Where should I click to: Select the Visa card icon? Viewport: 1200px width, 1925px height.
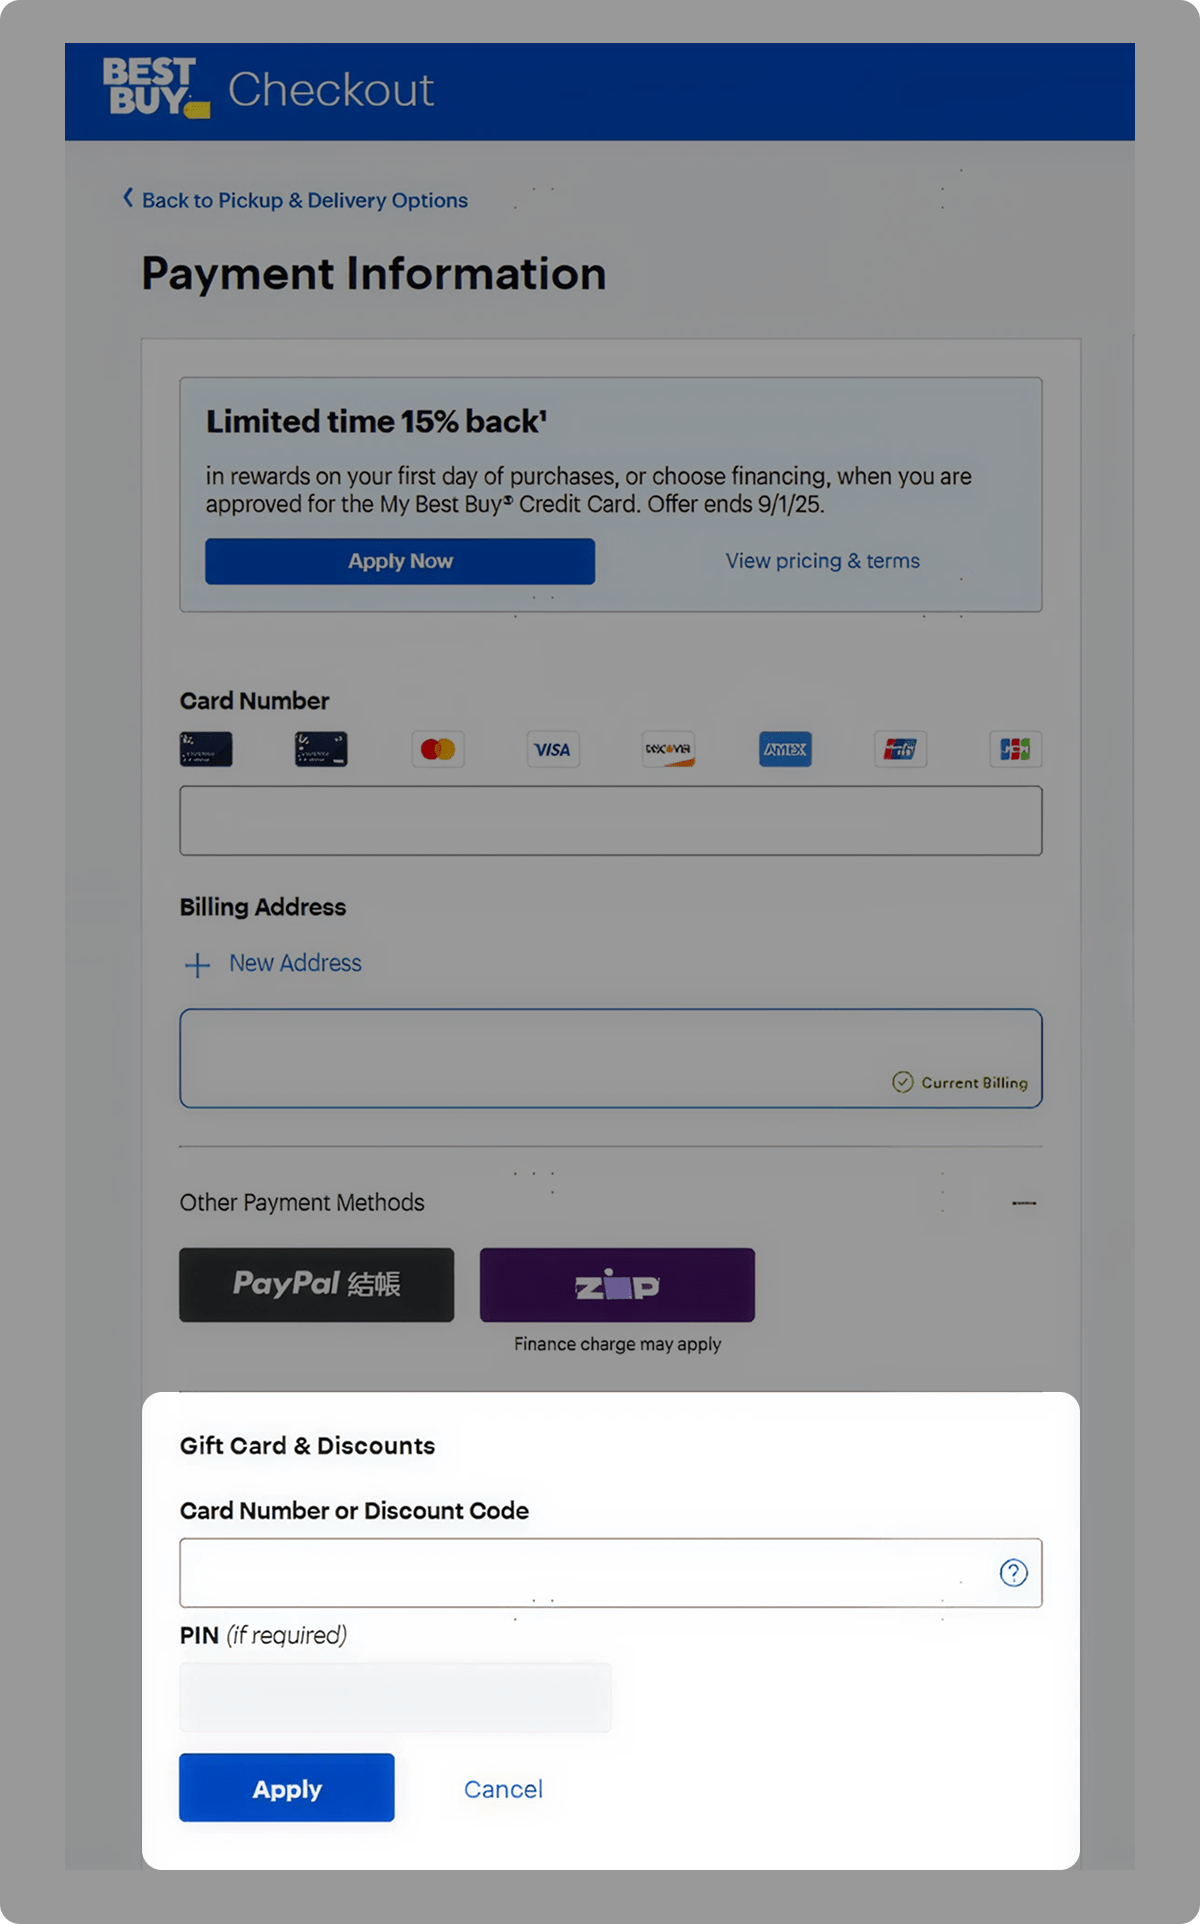point(553,749)
